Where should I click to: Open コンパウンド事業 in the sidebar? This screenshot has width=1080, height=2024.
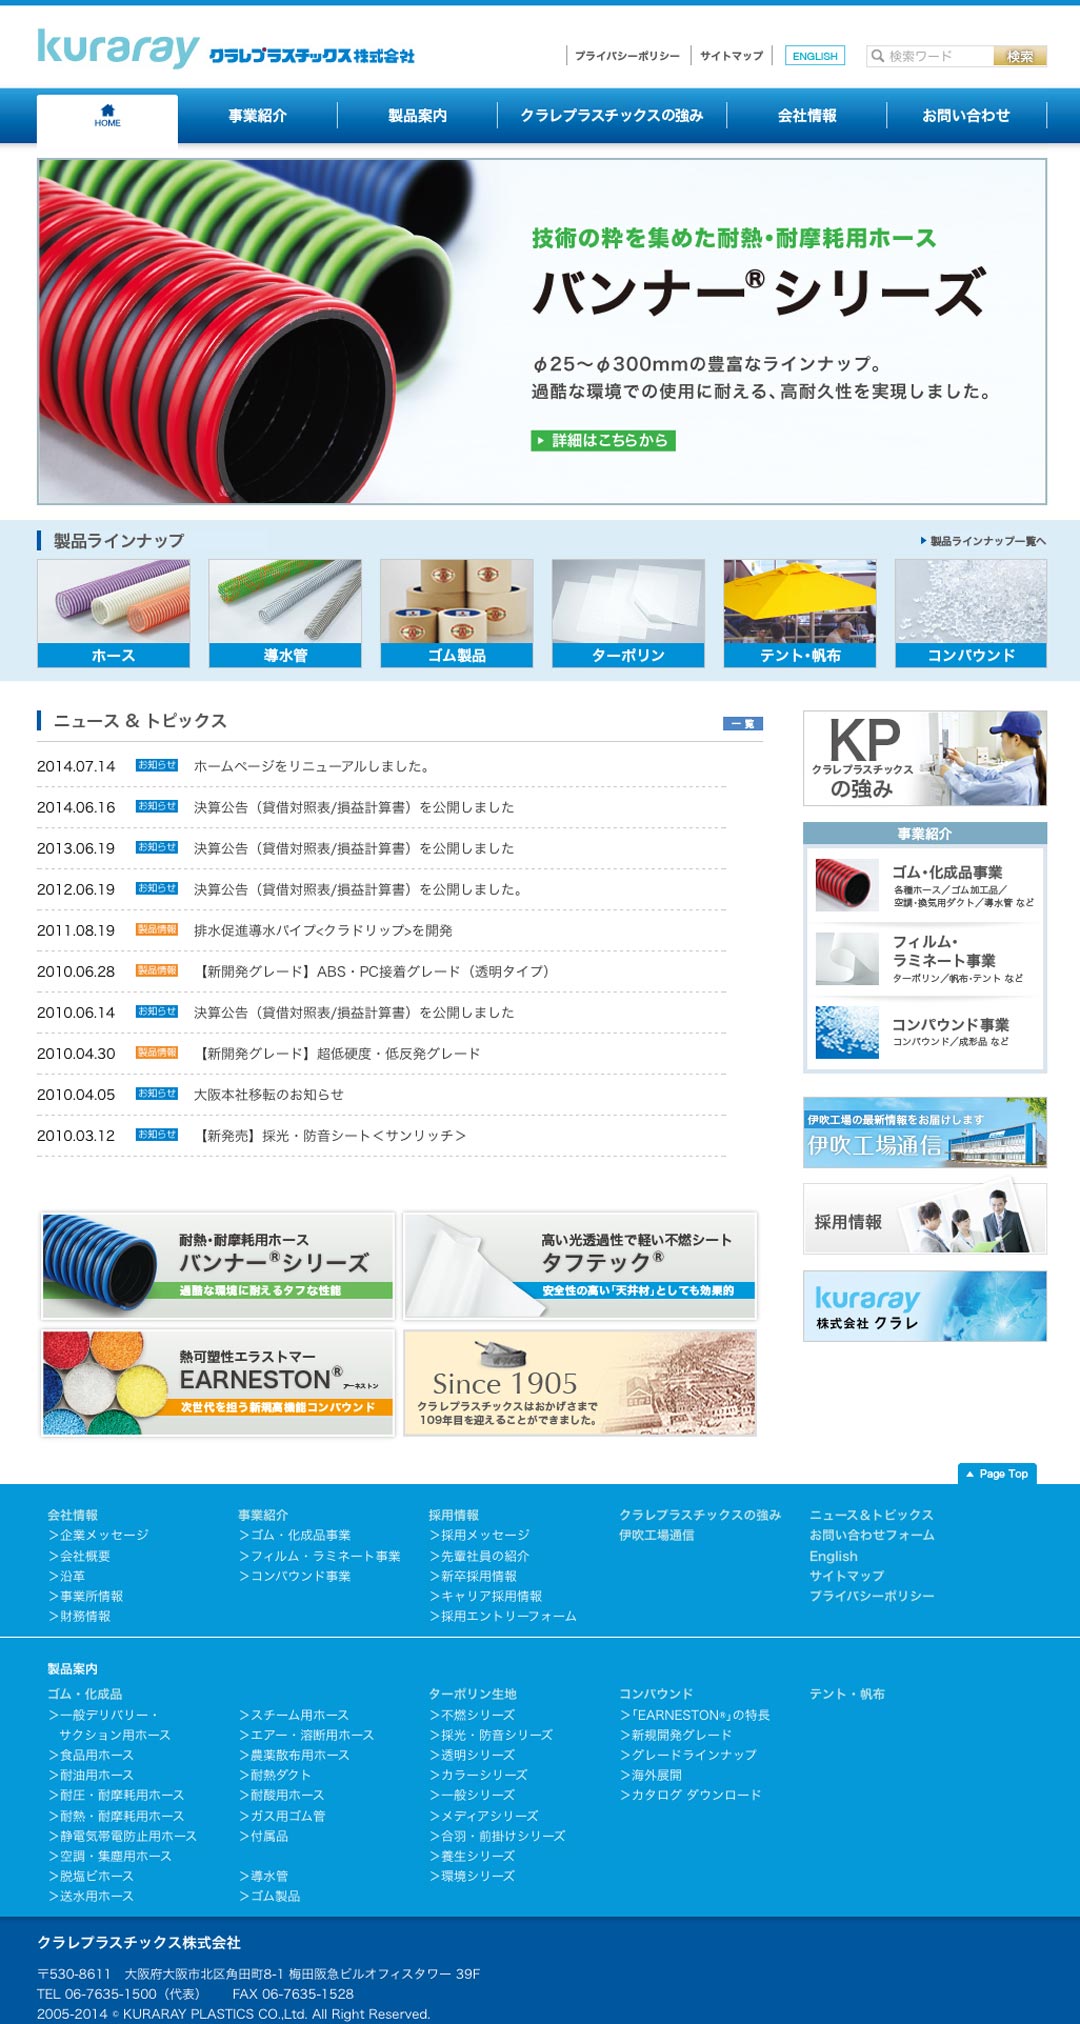(x=951, y=1024)
